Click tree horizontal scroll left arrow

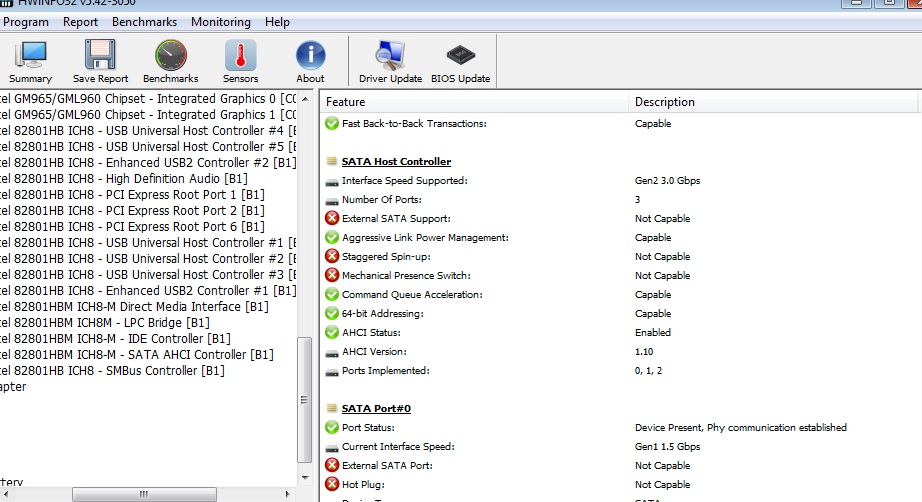(6, 494)
